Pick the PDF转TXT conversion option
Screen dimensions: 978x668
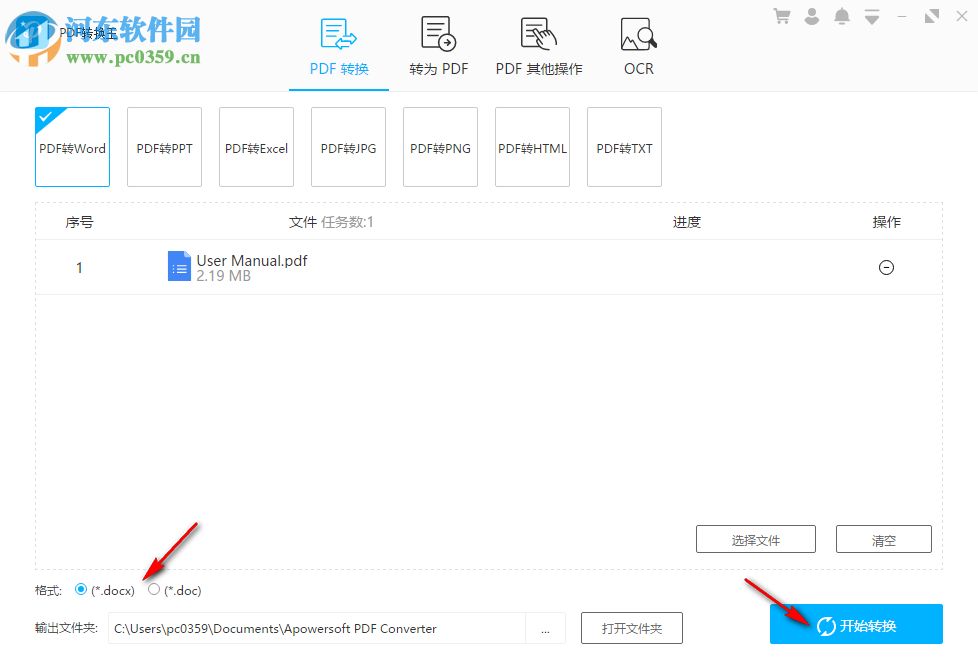[x=623, y=147]
